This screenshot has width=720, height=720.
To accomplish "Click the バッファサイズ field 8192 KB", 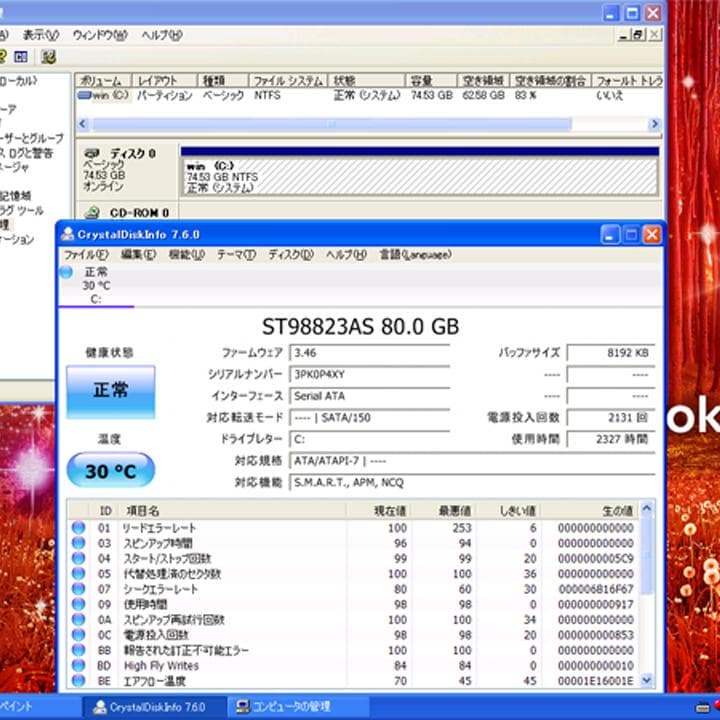I will (611, 353).
